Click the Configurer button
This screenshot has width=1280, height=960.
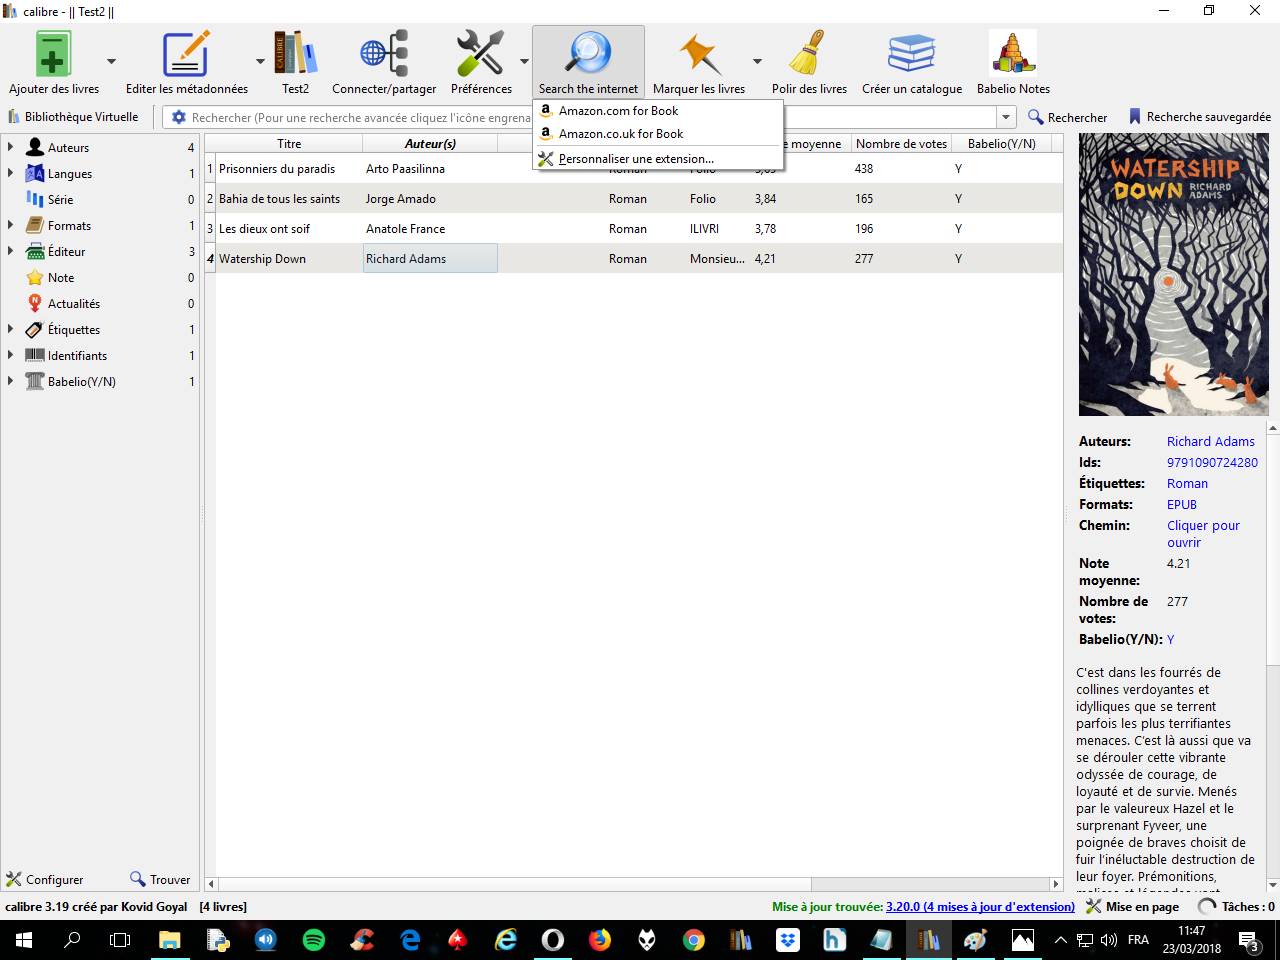(x=45, y=880)
